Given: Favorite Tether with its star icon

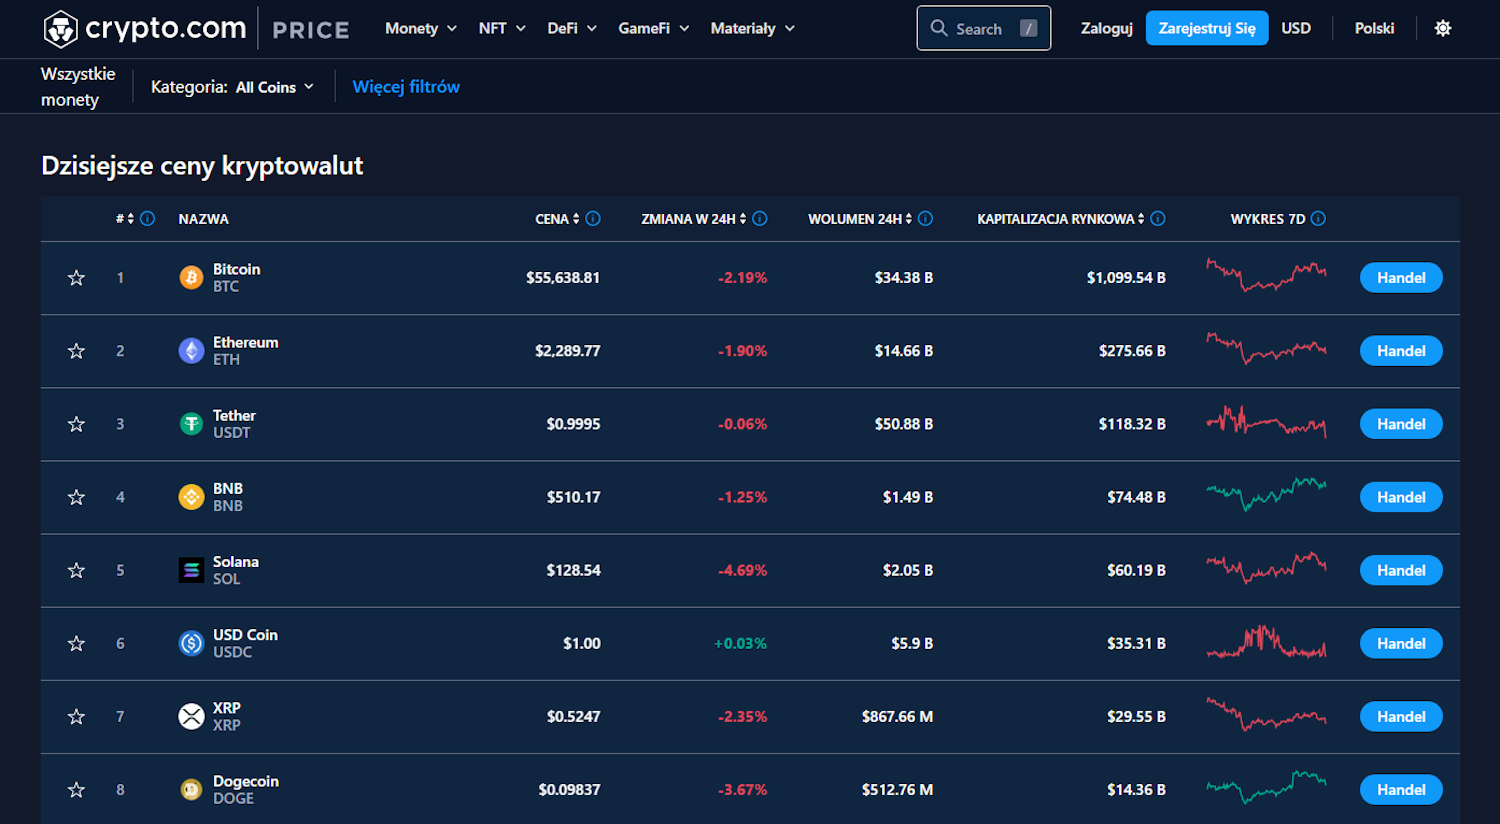Looking at the screenshot, I should tap(76, 424).
